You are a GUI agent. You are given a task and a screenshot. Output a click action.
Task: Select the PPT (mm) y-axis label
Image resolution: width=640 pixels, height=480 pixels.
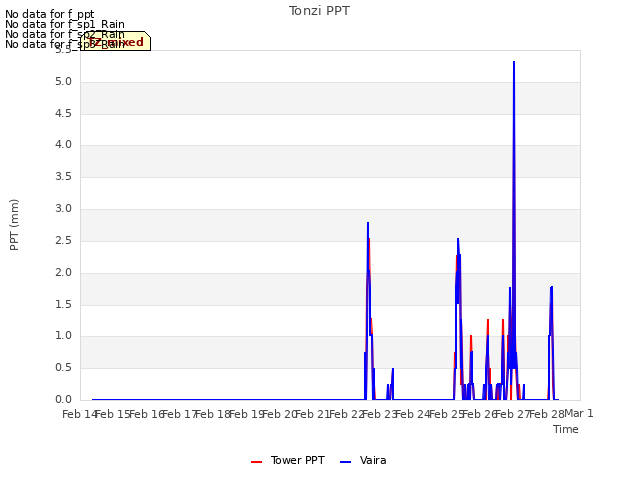tap(14, 225)
